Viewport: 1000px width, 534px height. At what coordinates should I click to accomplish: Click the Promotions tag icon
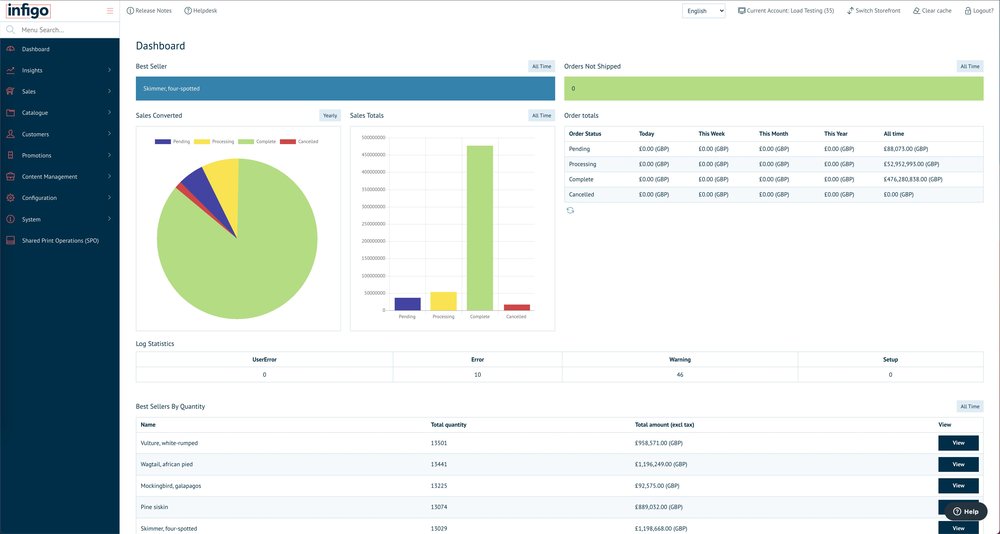pyautogui.click(x=10, y=155)
